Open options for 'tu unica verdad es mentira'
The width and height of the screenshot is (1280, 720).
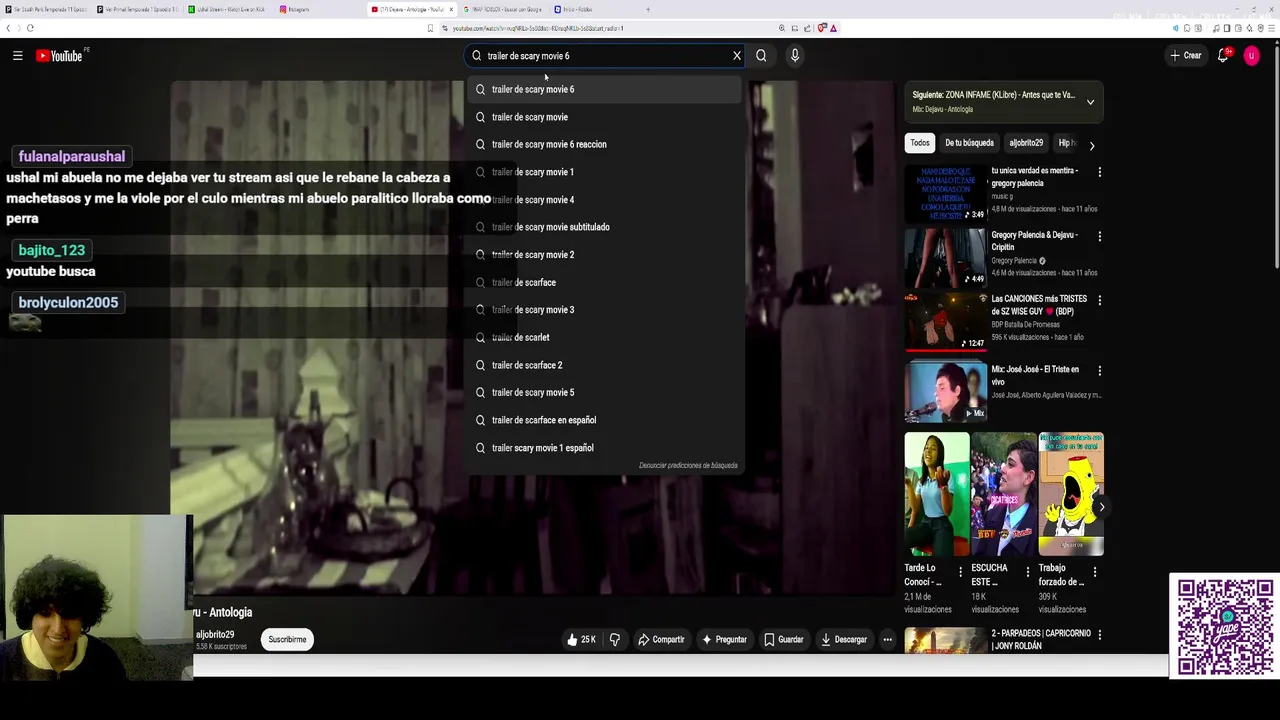[1099, 172]
